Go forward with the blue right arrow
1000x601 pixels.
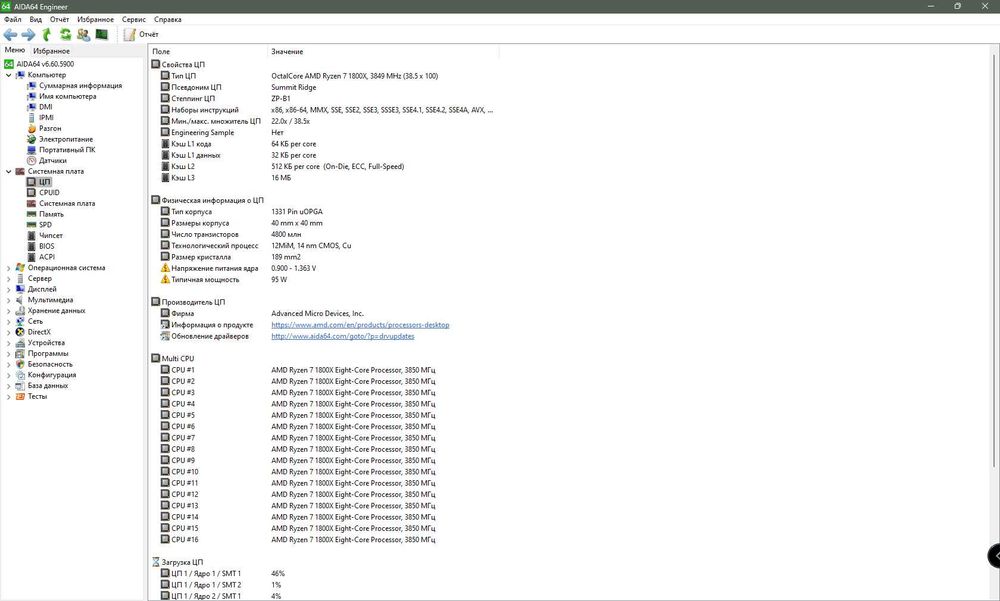28,34
